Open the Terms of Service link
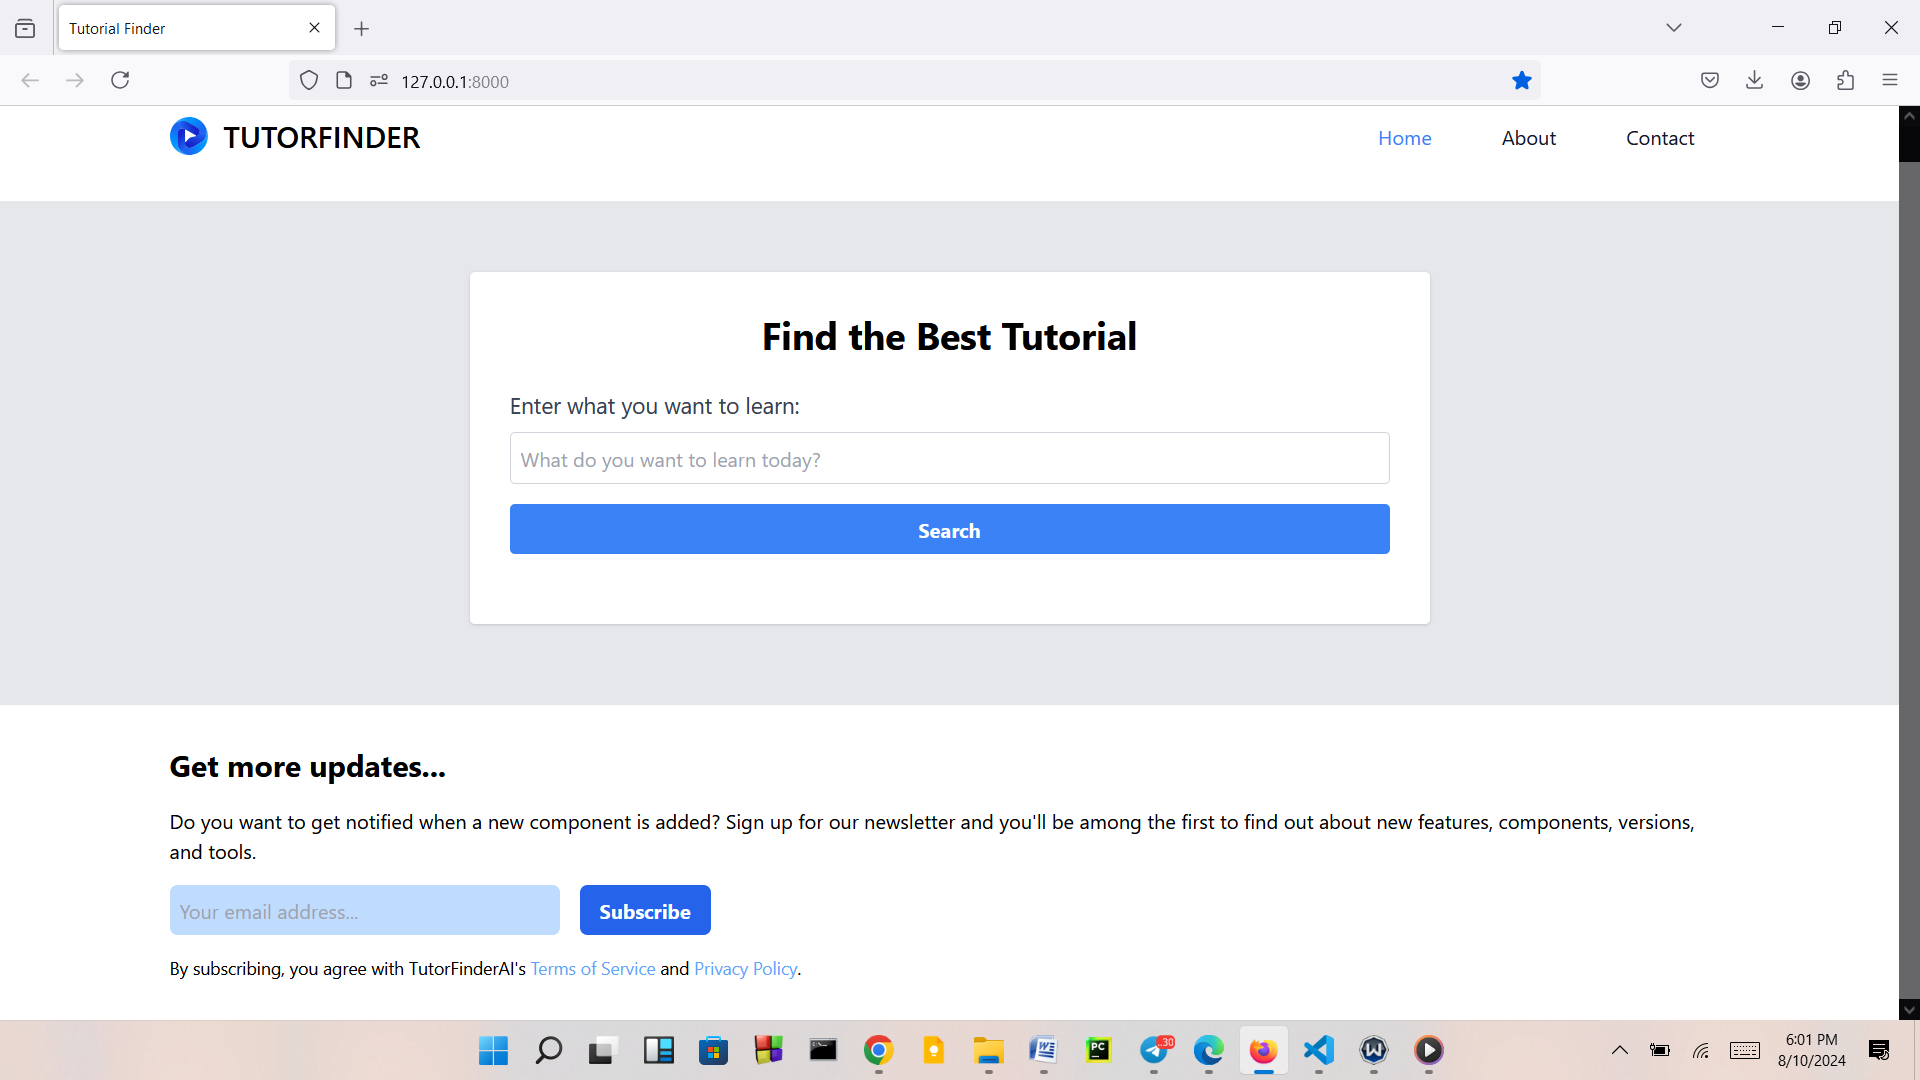1920x1080 pixels. pyautogui.click(x=592, y=969)
